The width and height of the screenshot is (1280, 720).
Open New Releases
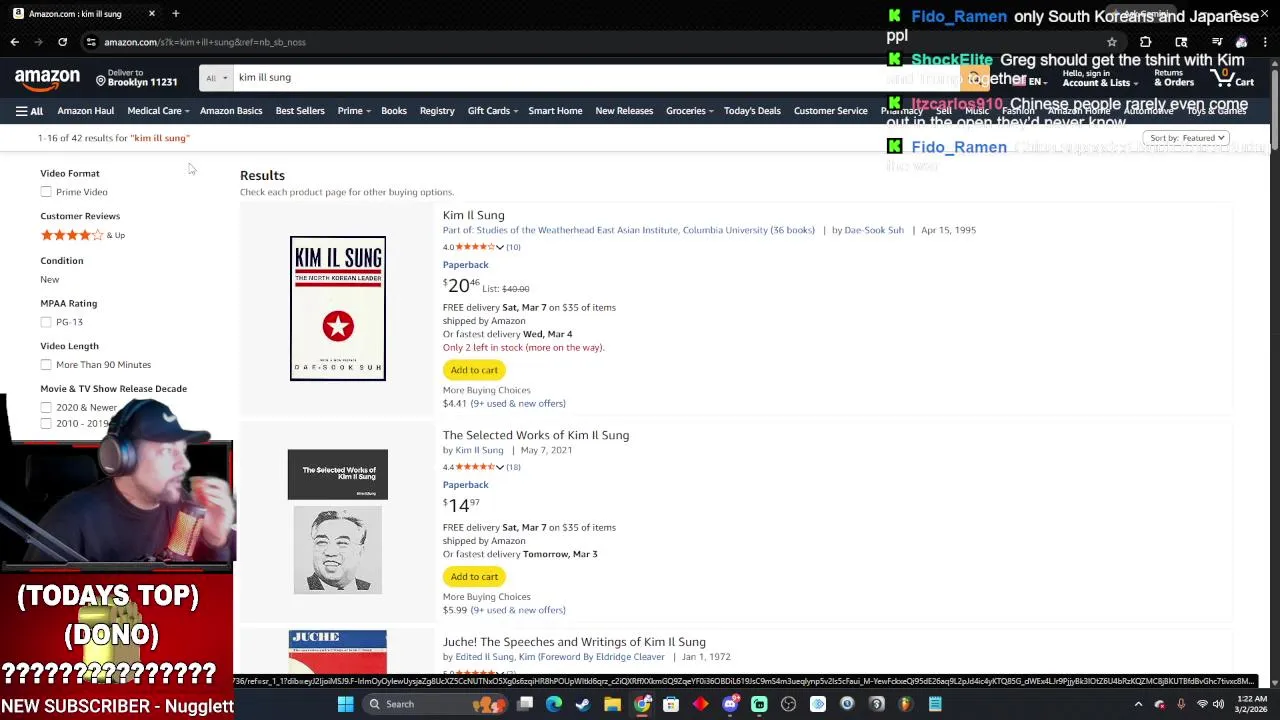[x=624, y=111]
